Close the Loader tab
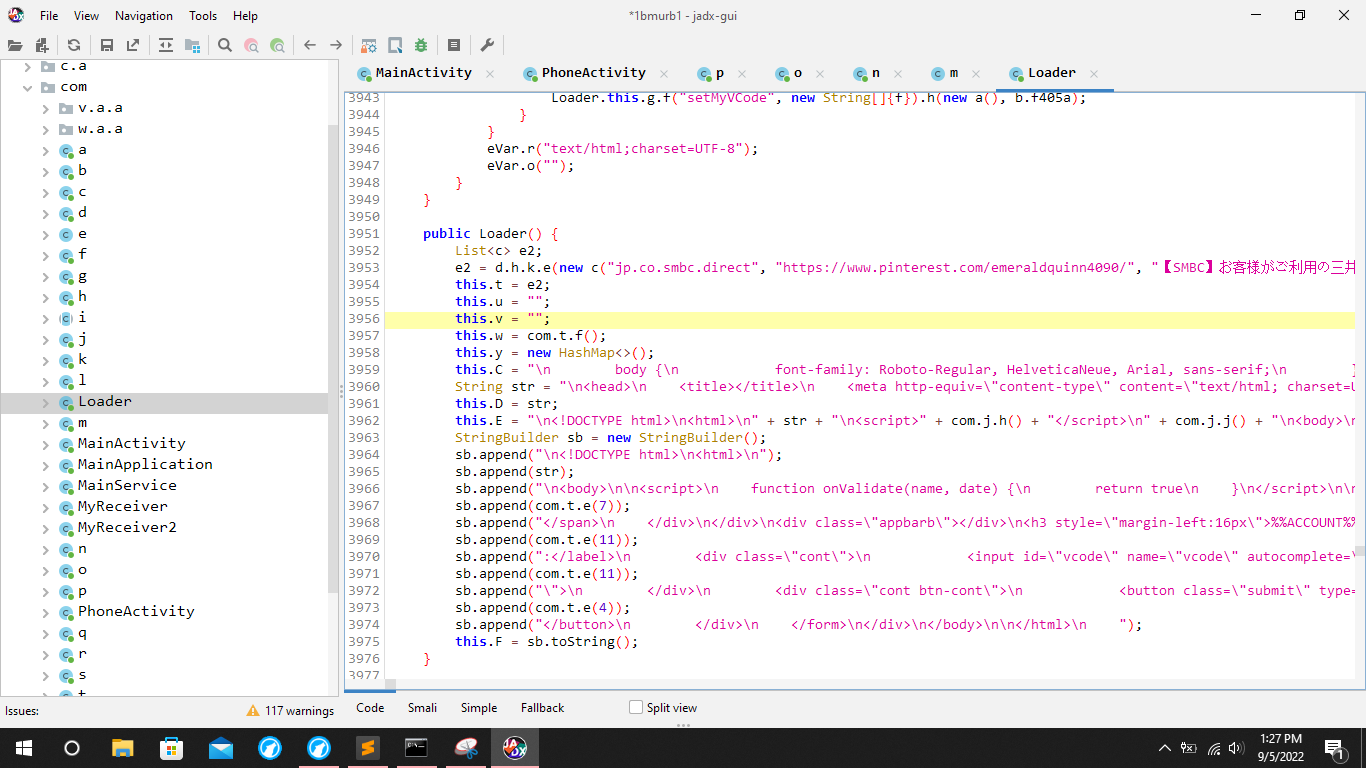 click(x=1094, y=73)
